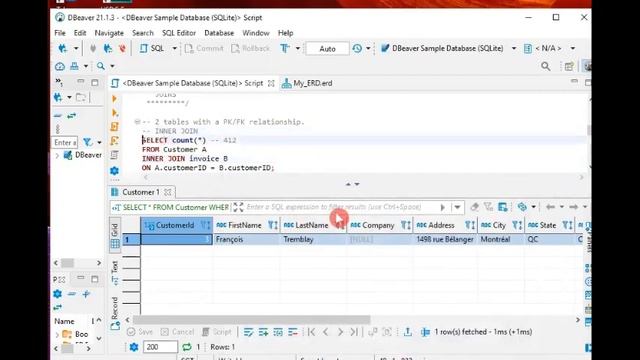640x360 pixels.
Task: Select the Tremblay cell
Action: click(313, 240)
